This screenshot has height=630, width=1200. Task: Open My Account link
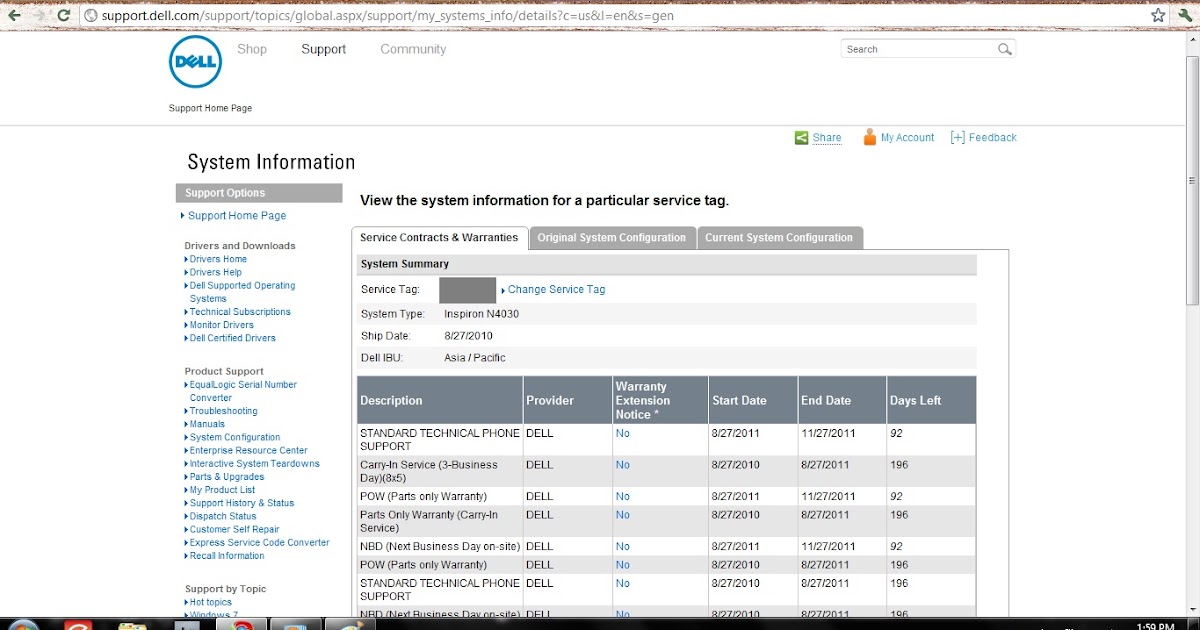[x=908, y=138]
